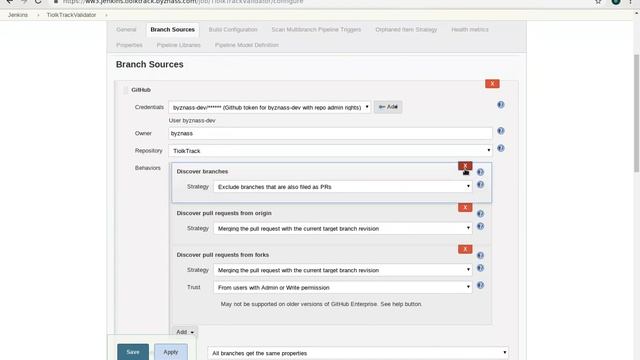The image size is (640, 360).
Task: Reload the browser page
Action: (x=38, y=2)
